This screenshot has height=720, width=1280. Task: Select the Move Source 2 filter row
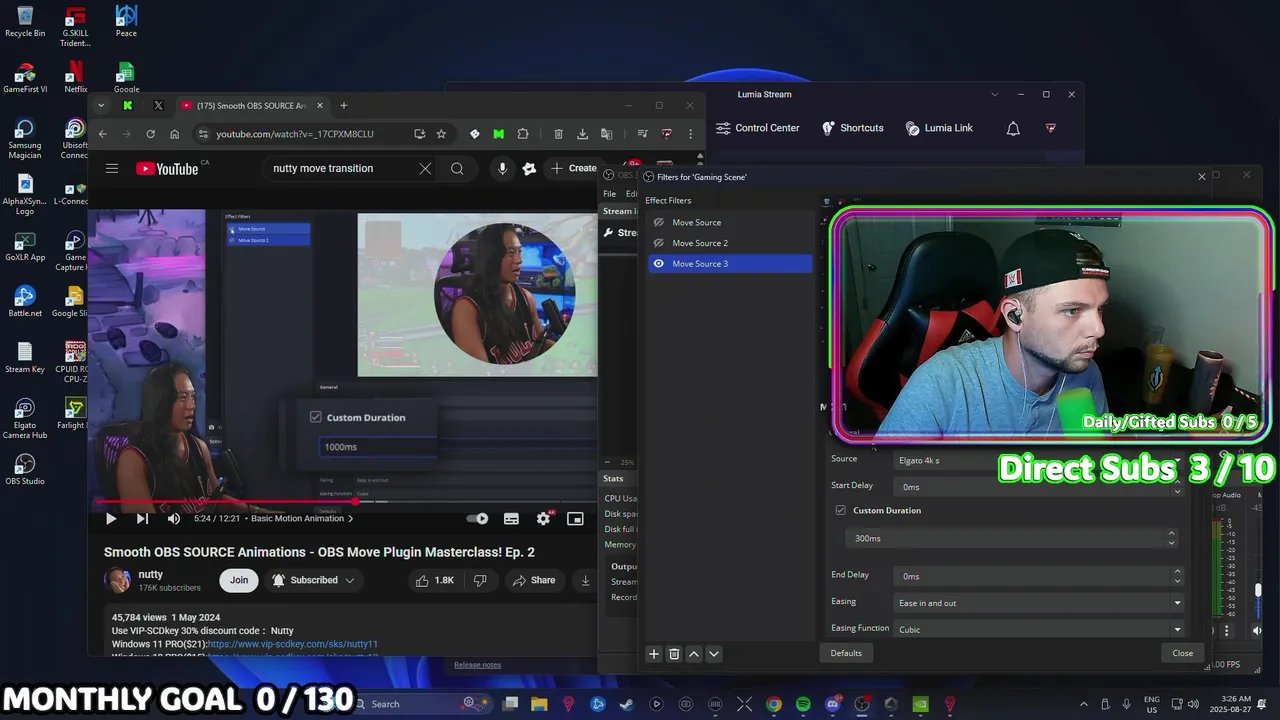point(729,243)
